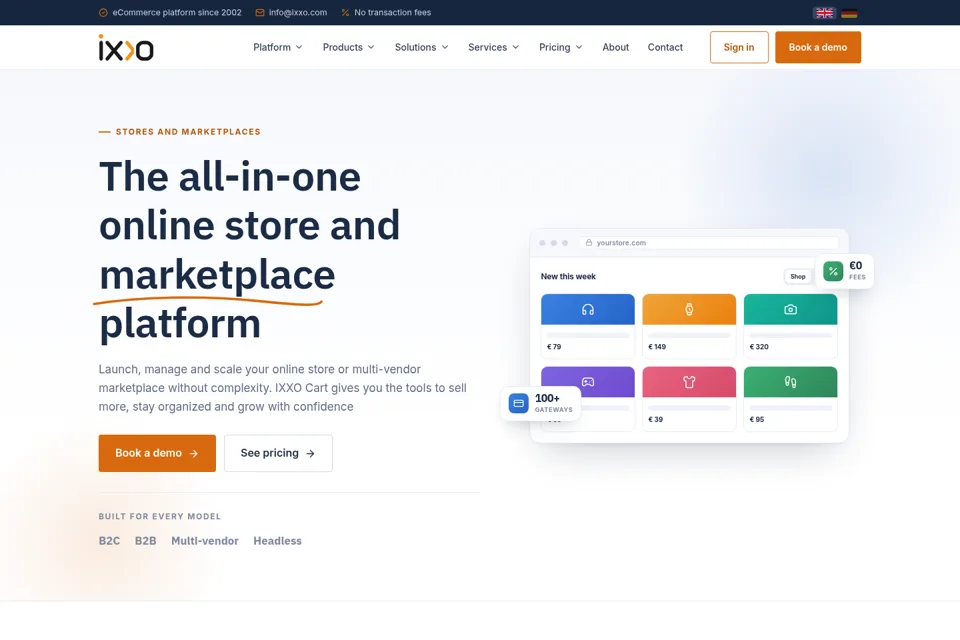960x640 pixels.
Task: Go to the About page
Action: click(x=615, y=47)
